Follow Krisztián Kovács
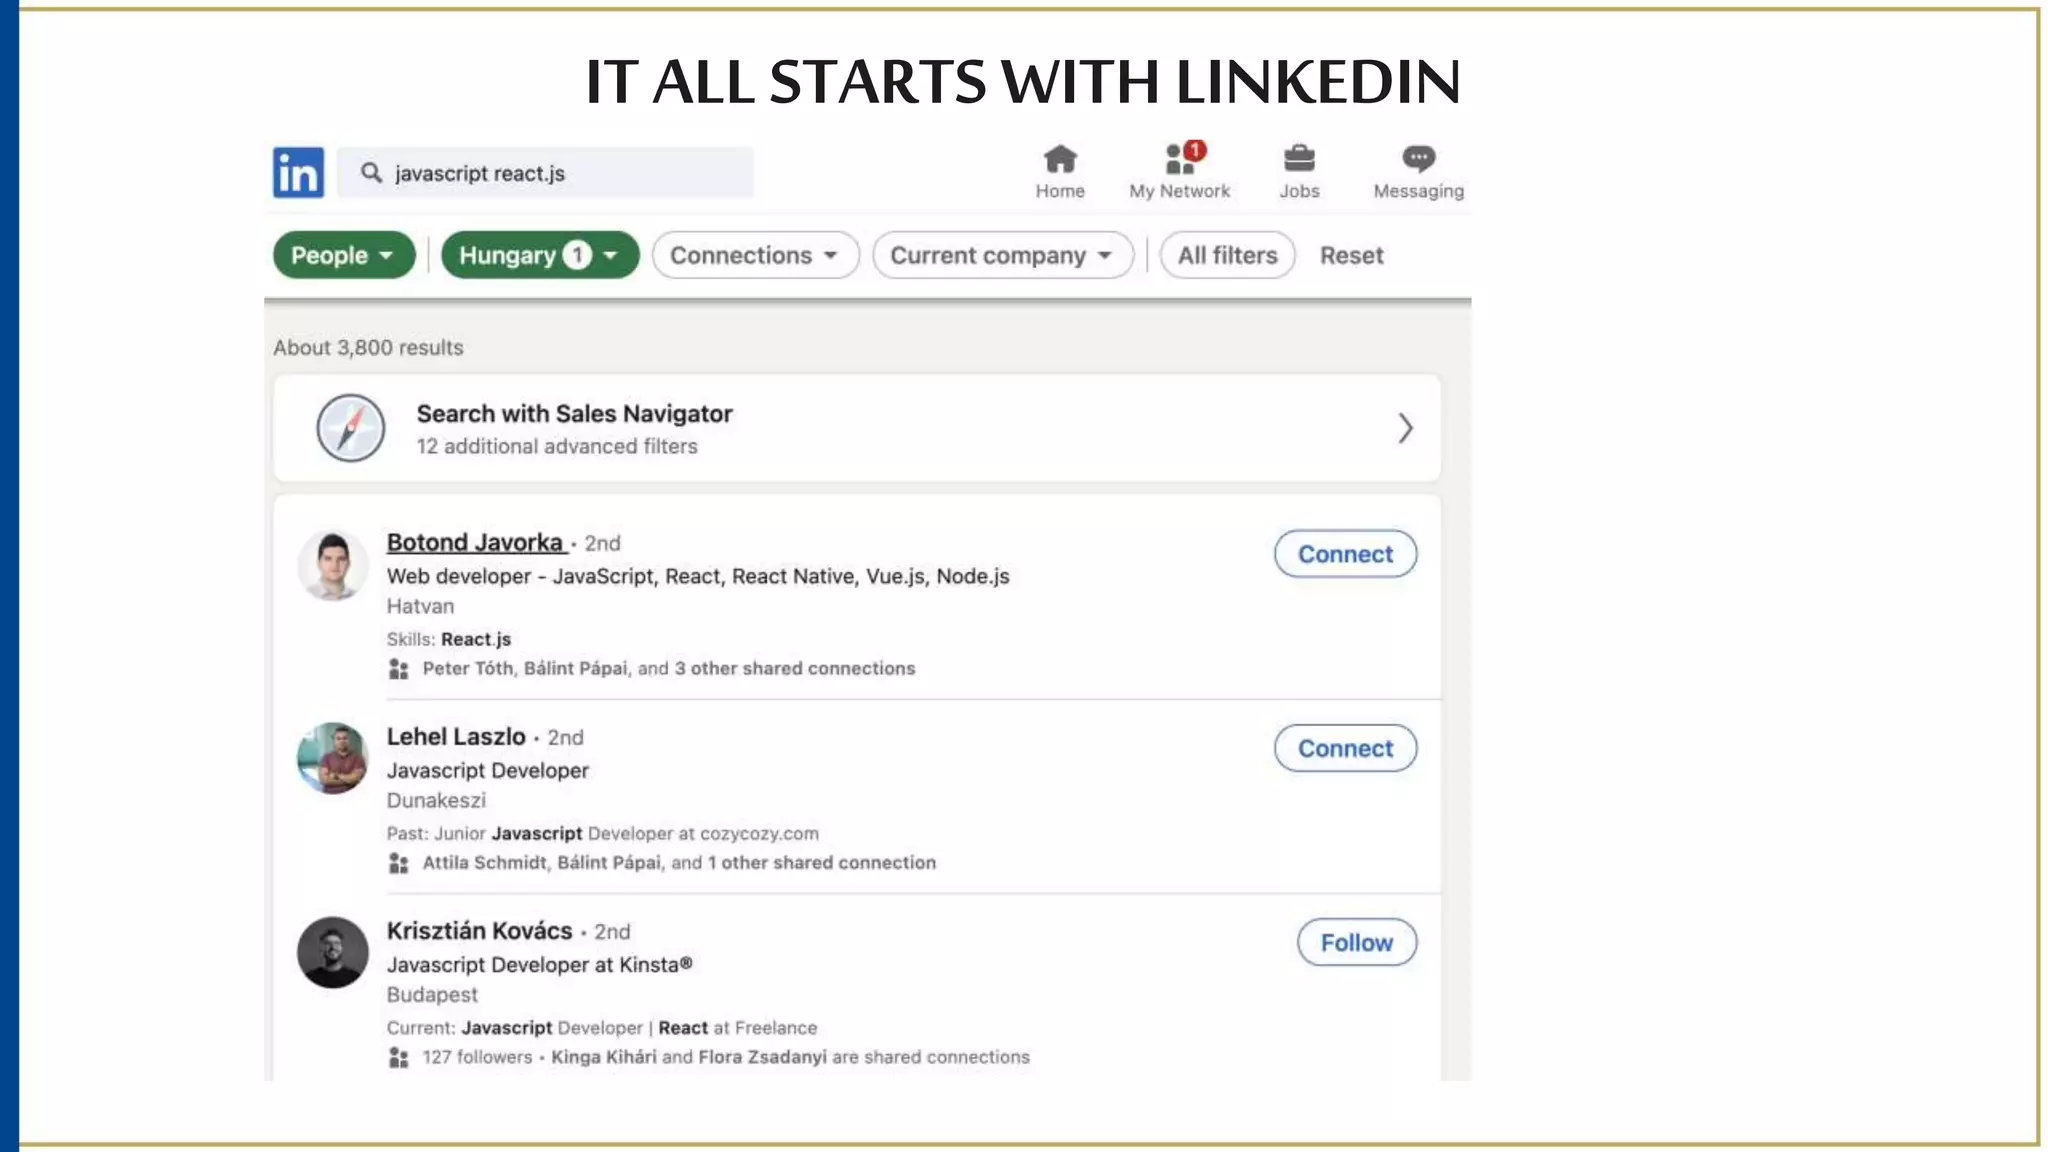 point(1357,942)
